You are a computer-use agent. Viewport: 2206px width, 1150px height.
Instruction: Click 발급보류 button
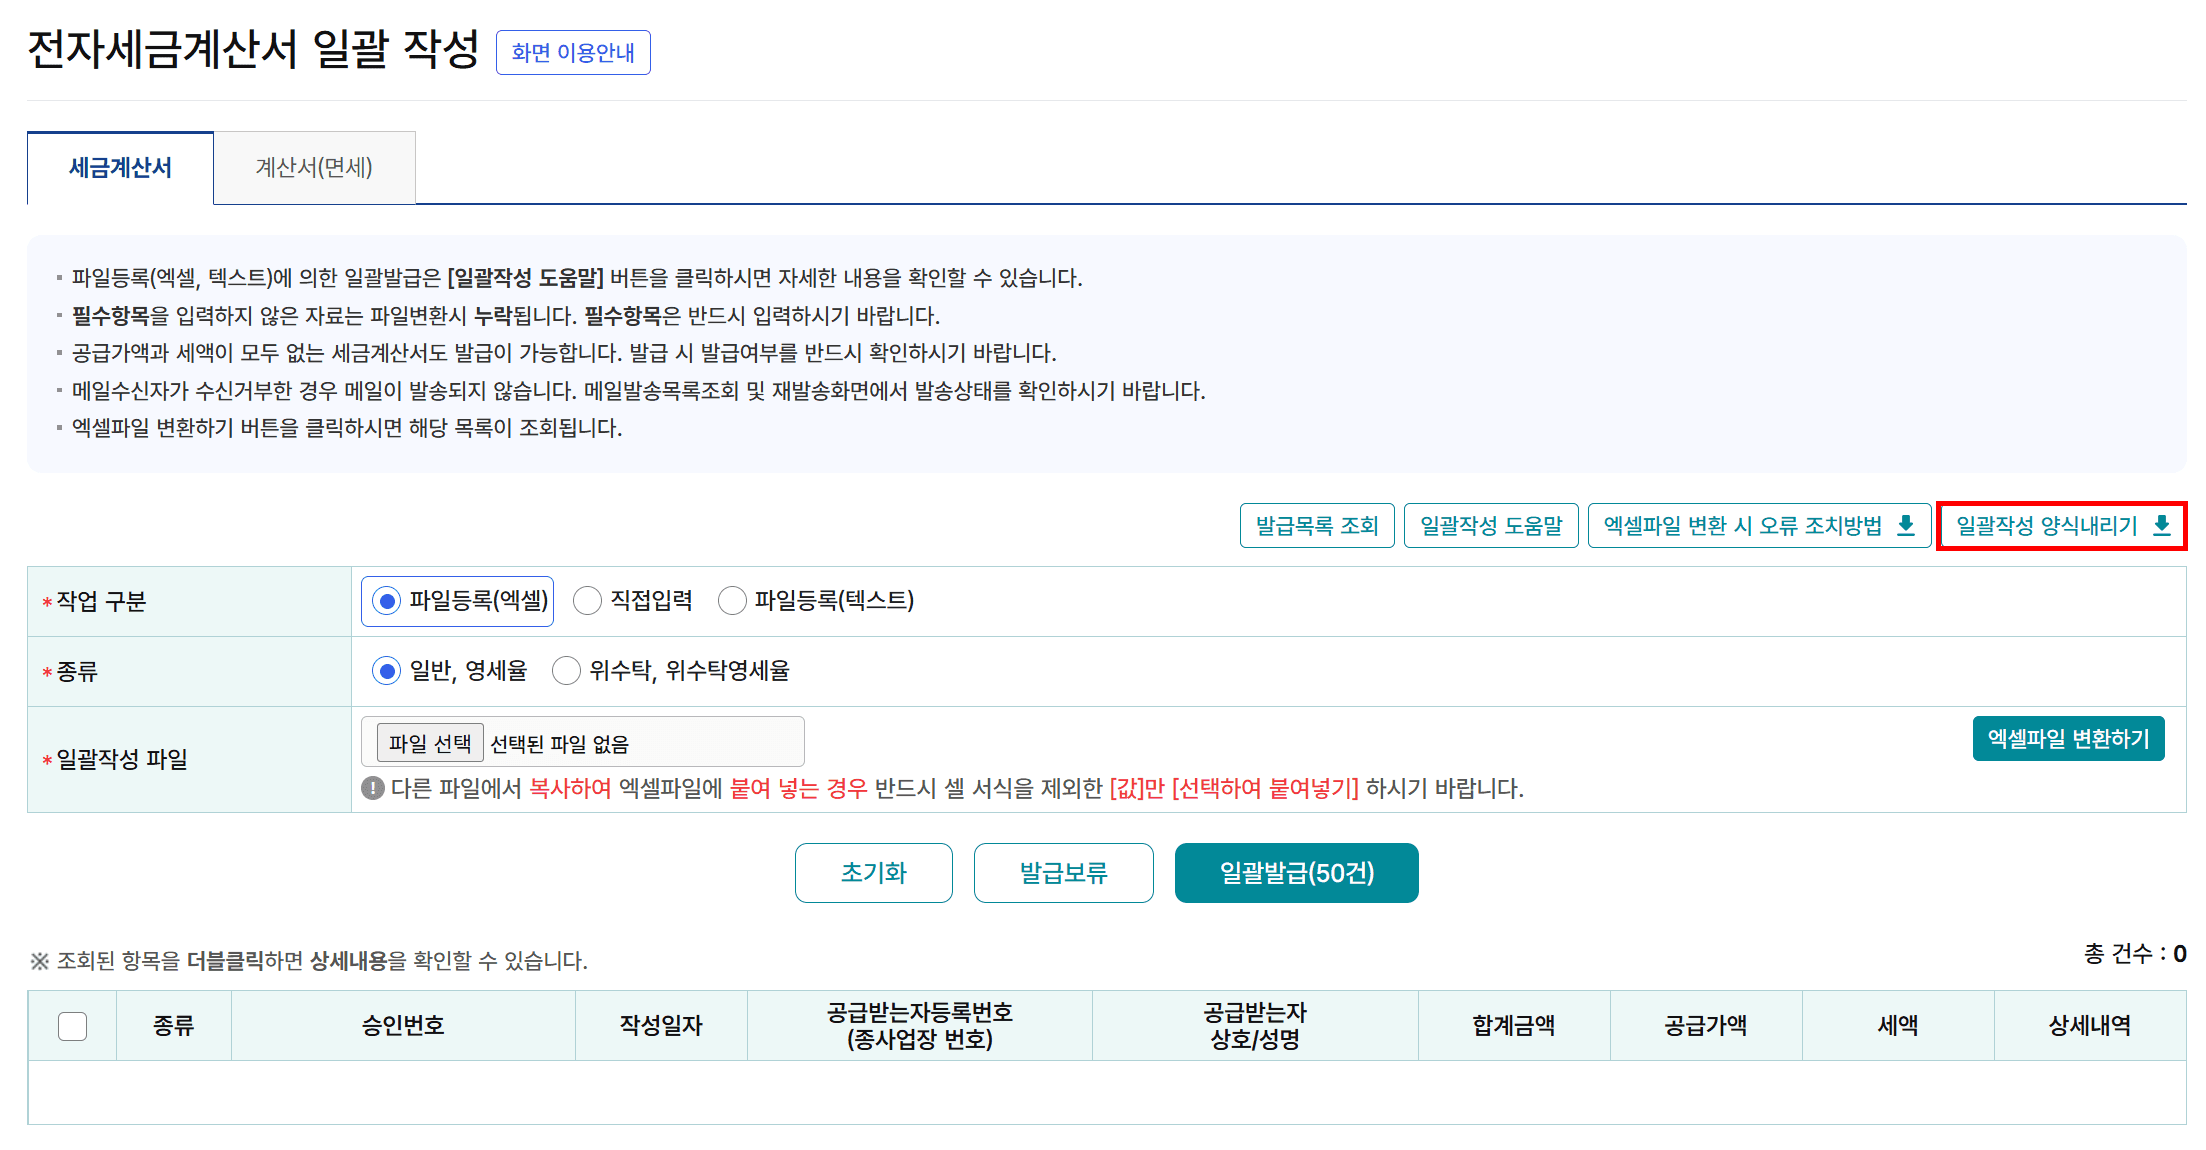click(1063, 873)
